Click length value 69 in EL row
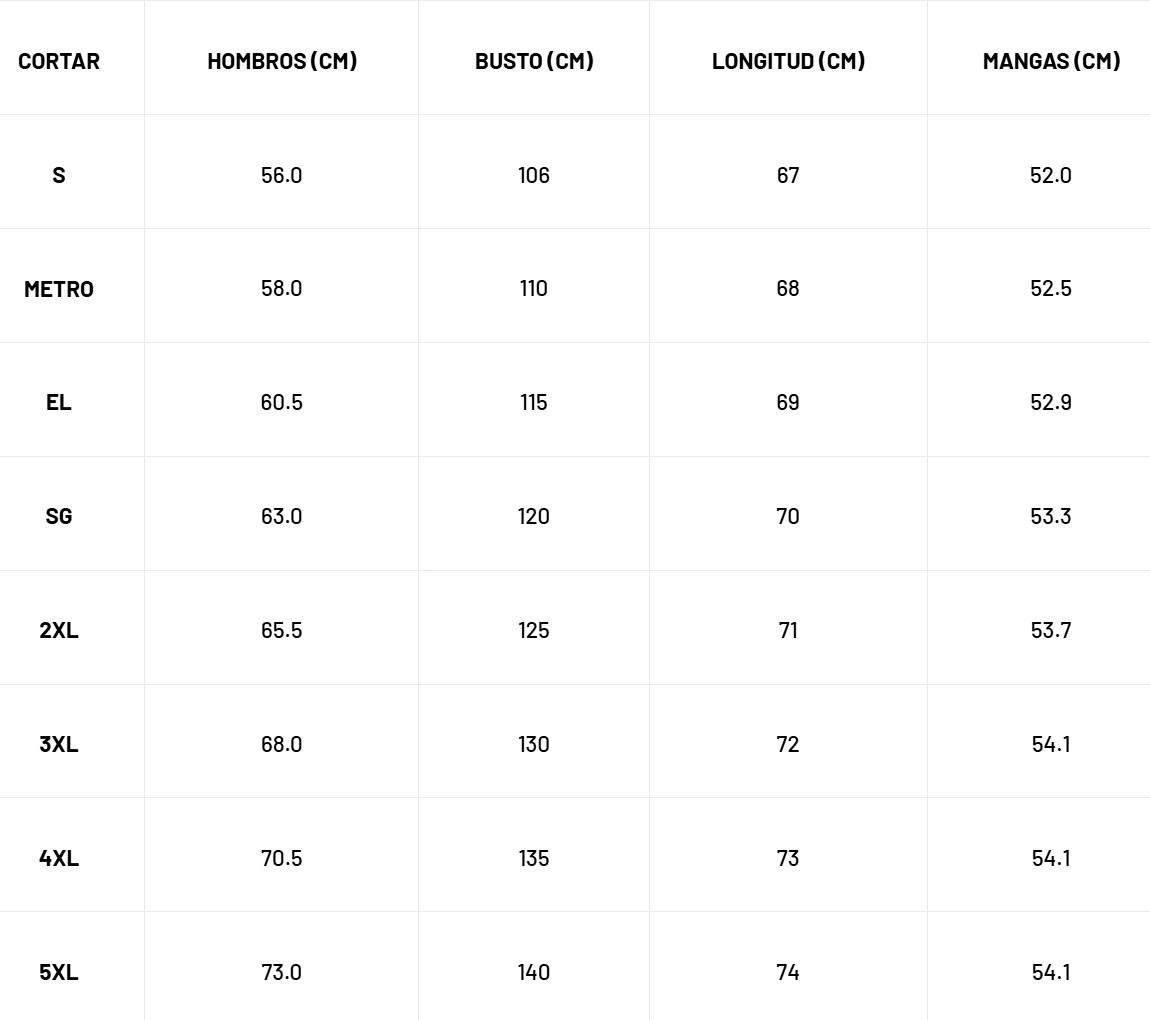 click(x=788, y=402)
